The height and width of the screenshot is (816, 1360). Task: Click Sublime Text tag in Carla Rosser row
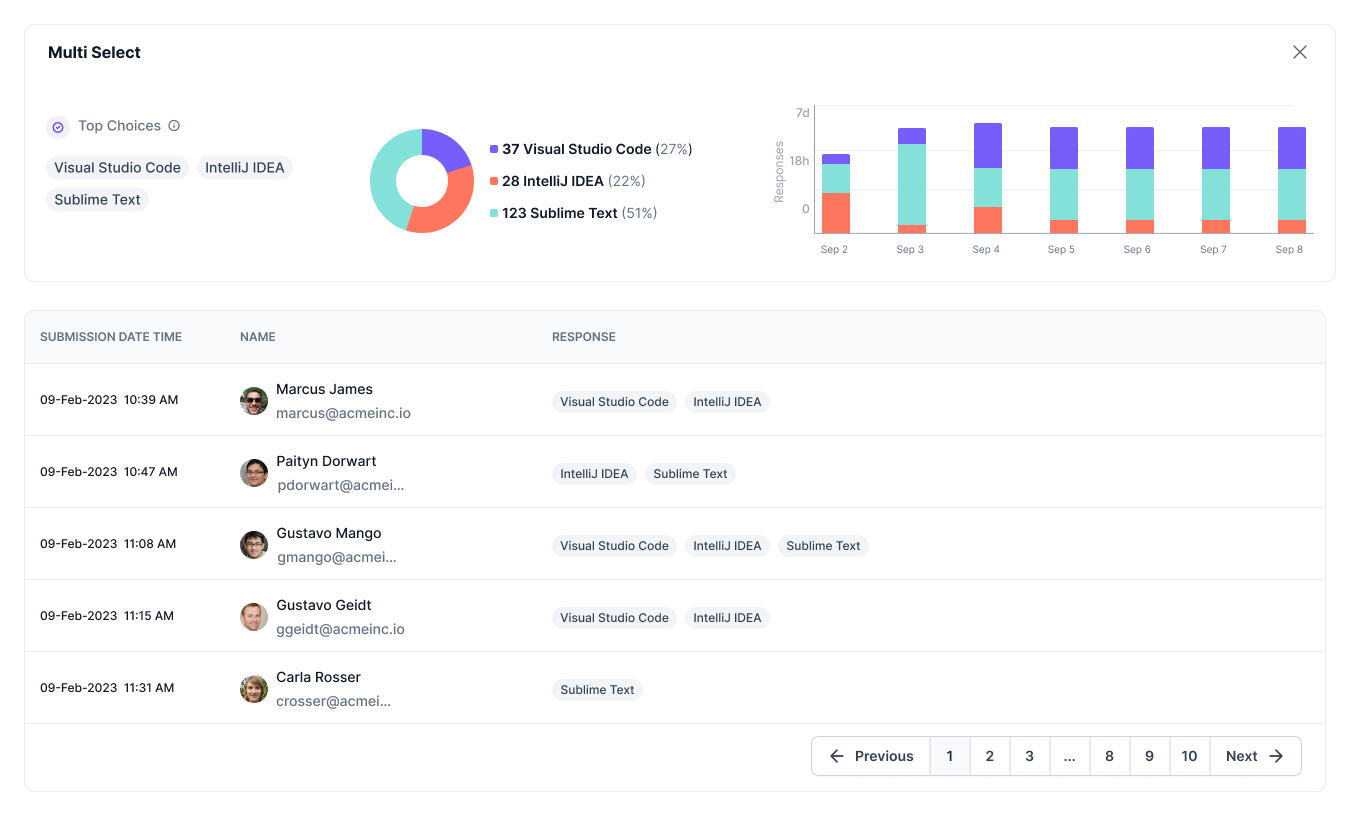coord(597,690)
